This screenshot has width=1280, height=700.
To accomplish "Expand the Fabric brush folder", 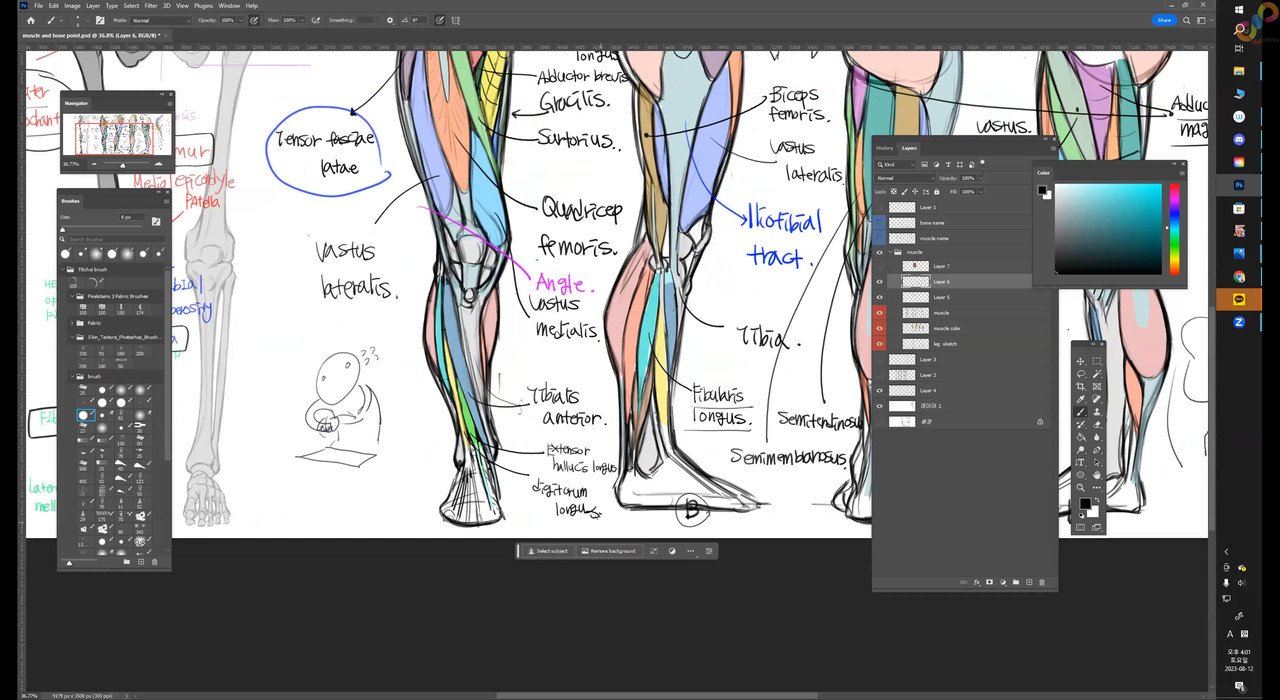I will click(72, 323).
